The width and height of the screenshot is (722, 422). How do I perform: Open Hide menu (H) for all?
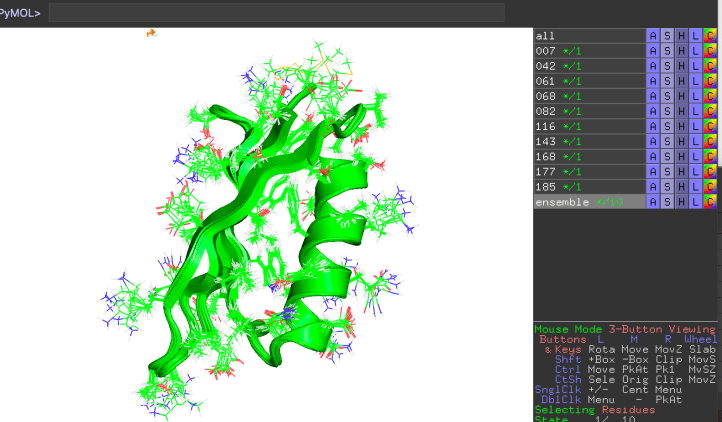pyautogui.click(x=681, y=36)
